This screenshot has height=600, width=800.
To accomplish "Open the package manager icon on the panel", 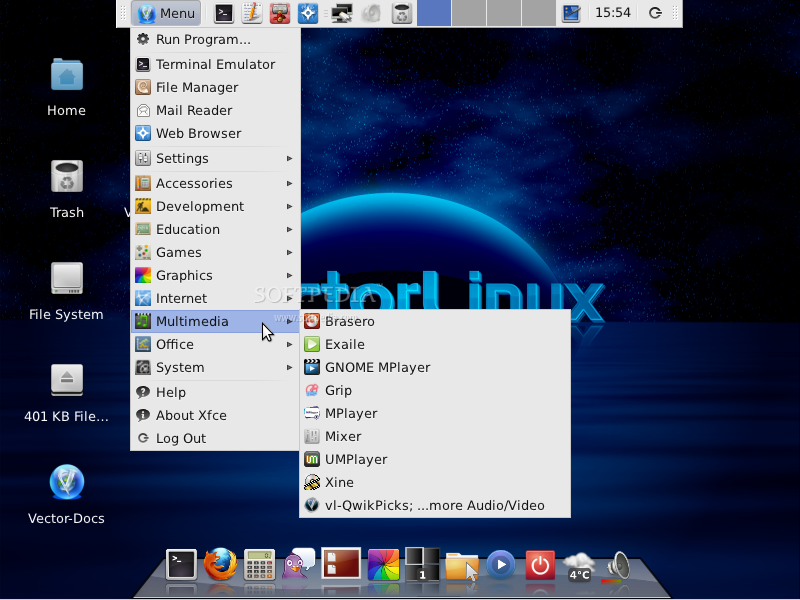I will click(x=278, y=13).
